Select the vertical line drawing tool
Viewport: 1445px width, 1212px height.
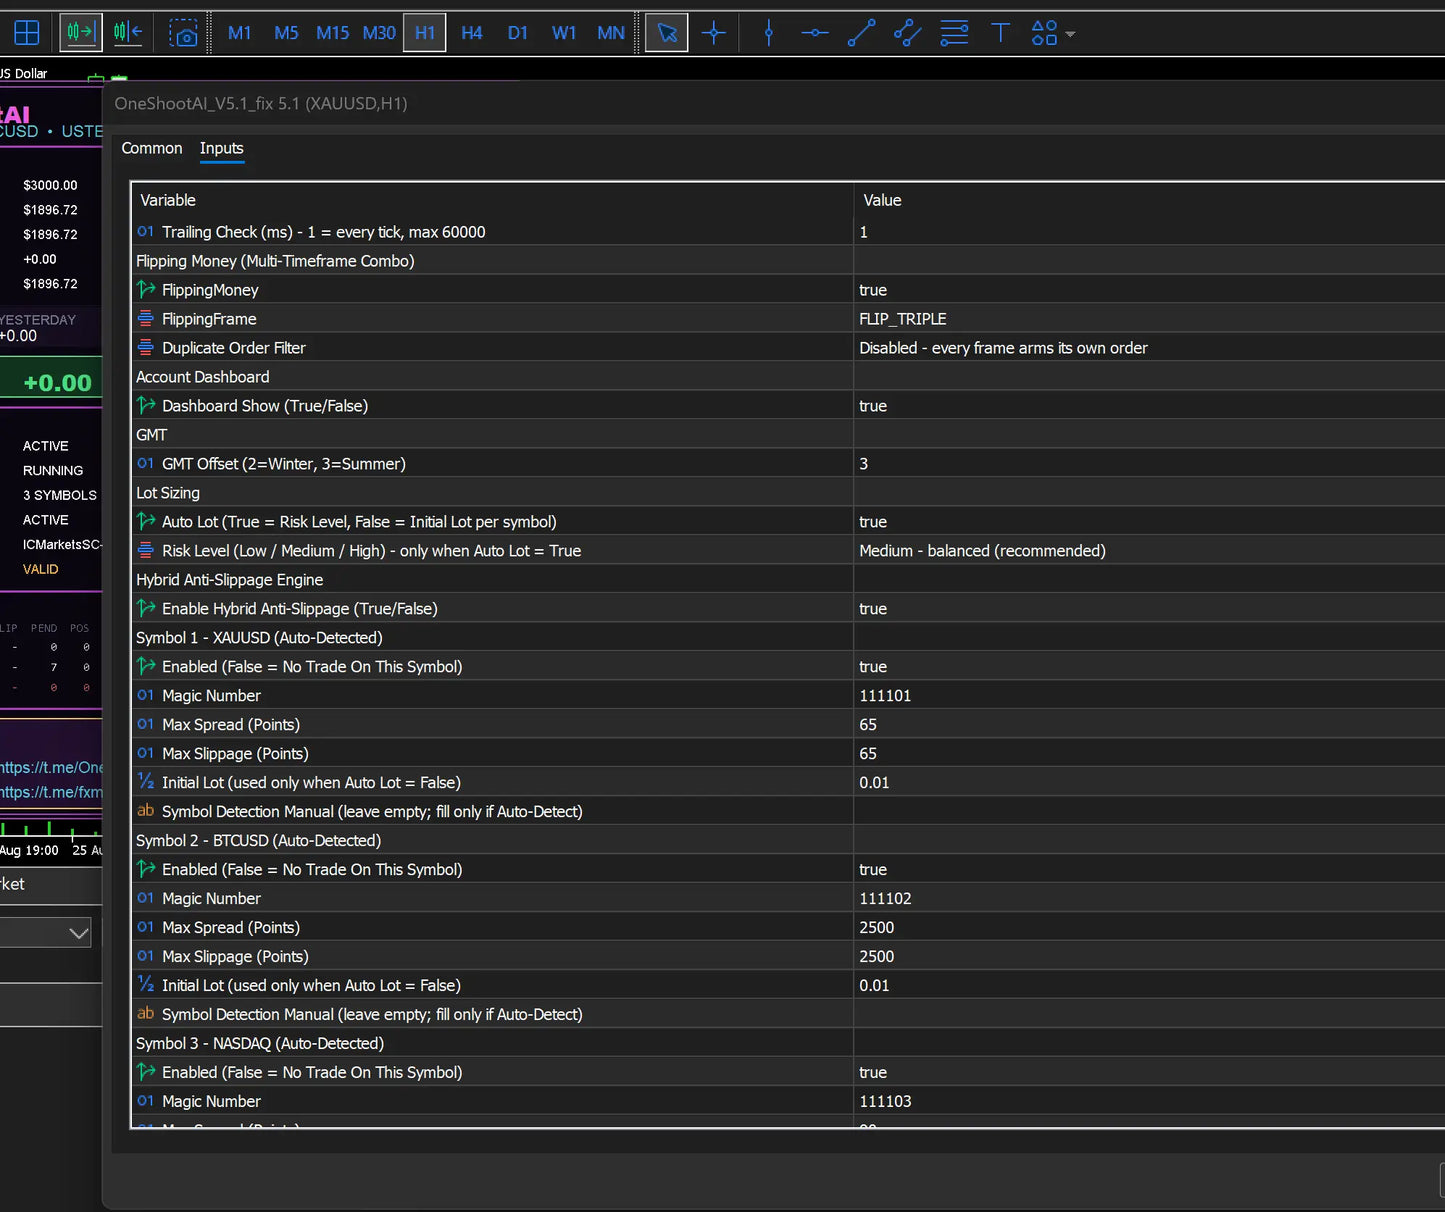768,33
